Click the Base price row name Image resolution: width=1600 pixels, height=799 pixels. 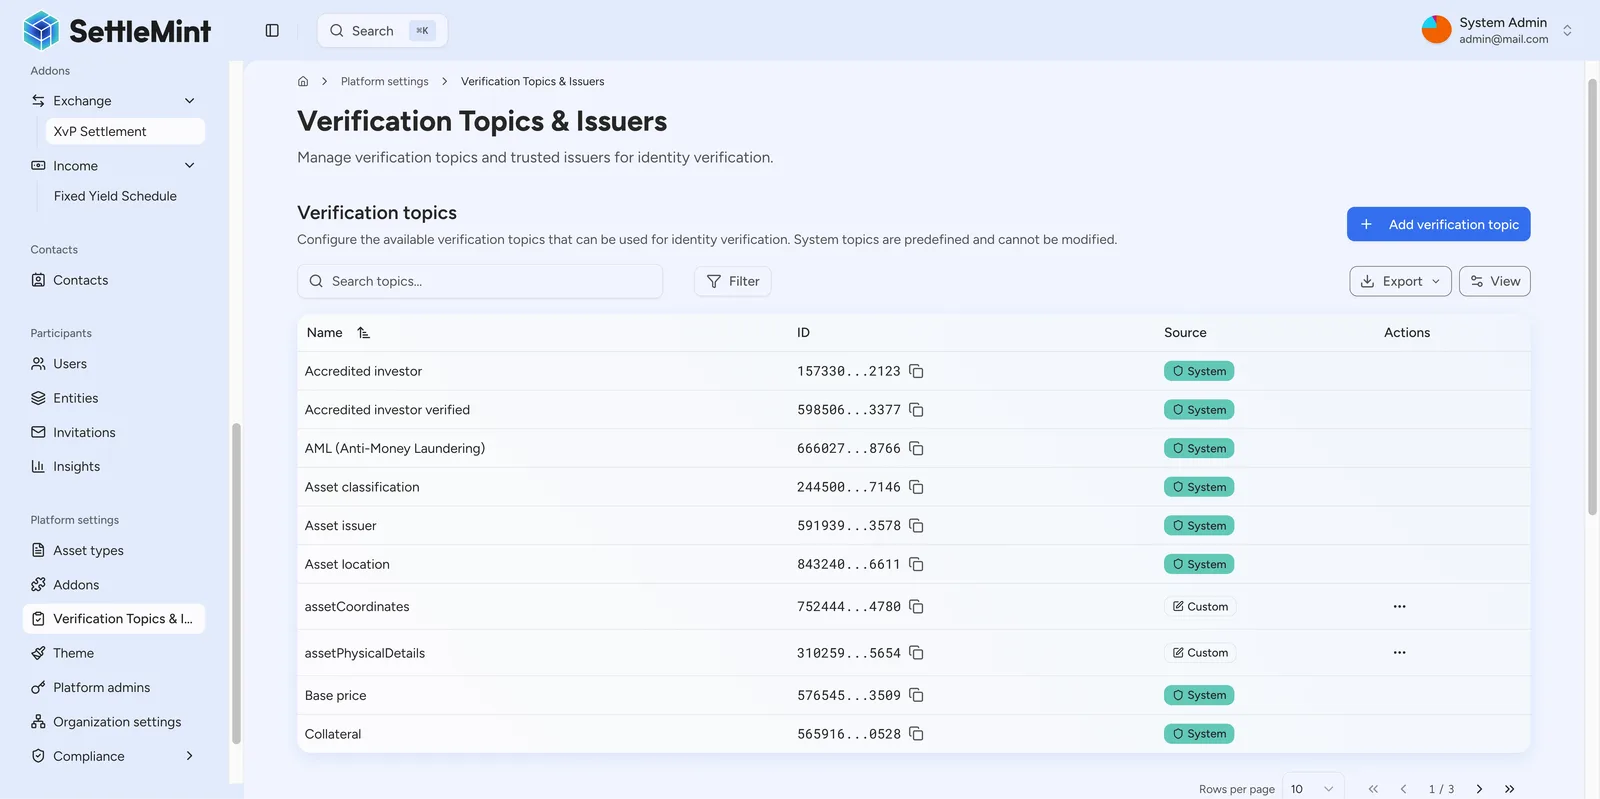[336, 696]
